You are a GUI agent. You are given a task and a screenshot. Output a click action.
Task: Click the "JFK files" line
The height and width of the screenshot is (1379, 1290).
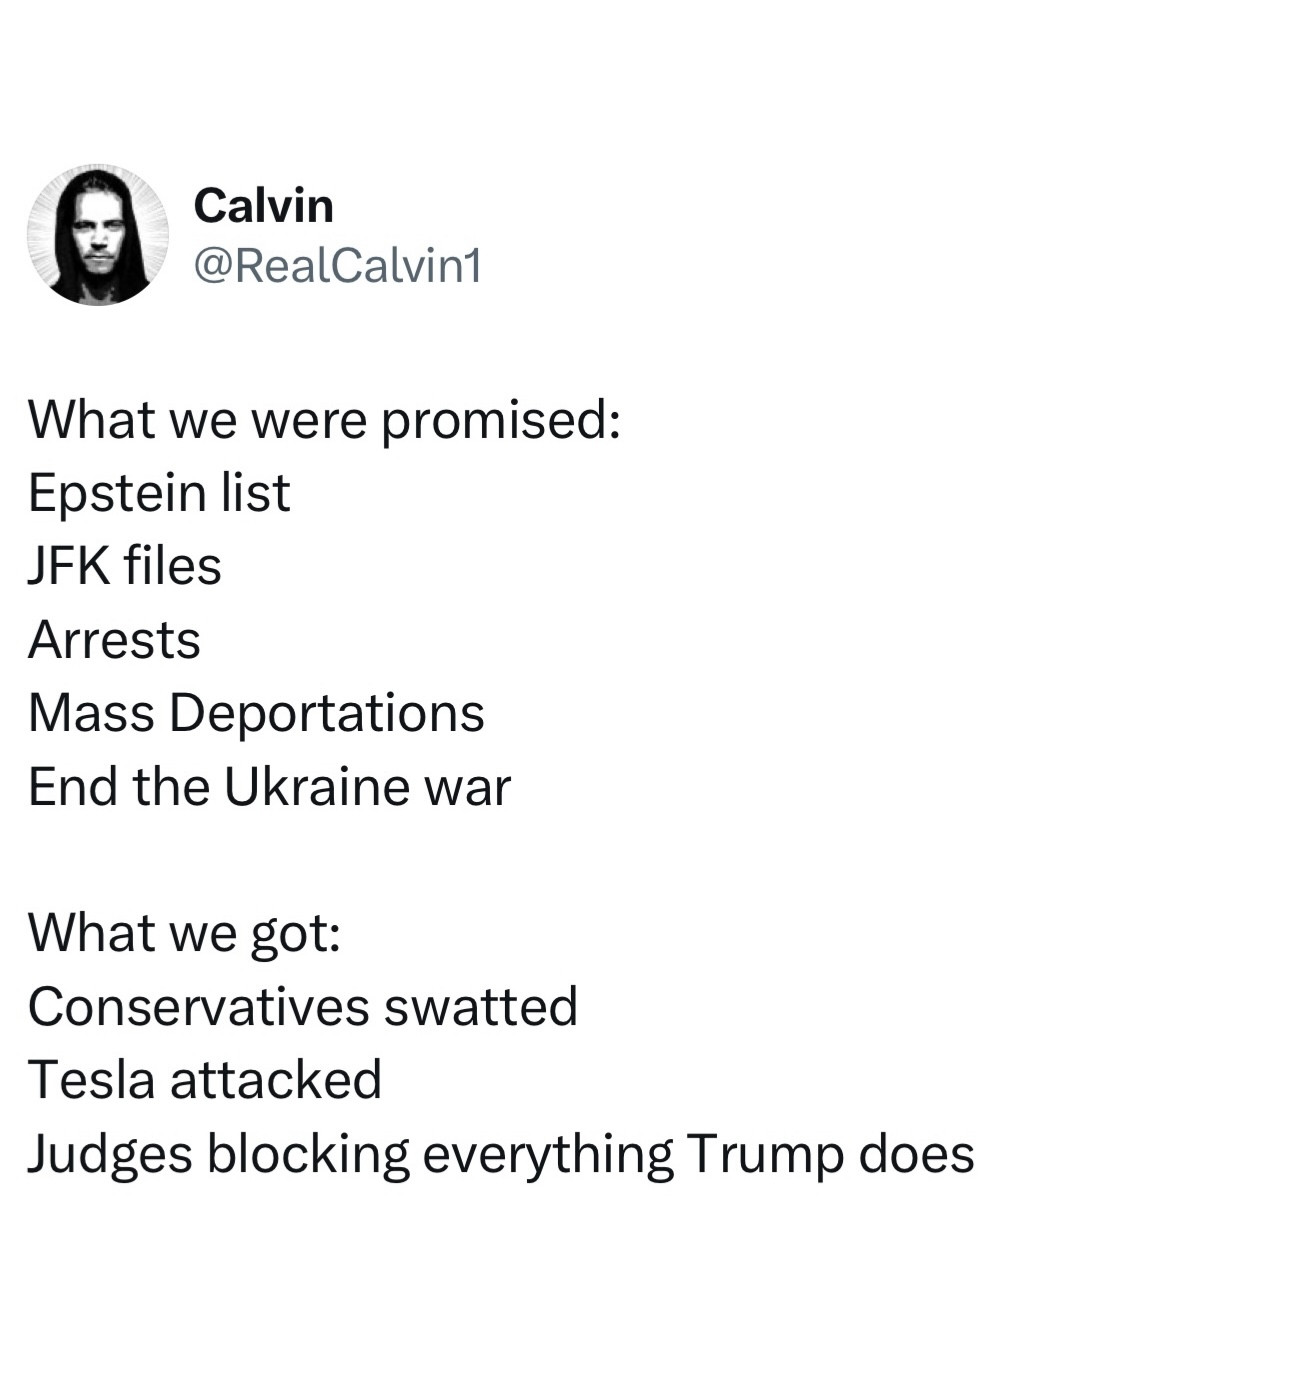coord(124,566)
